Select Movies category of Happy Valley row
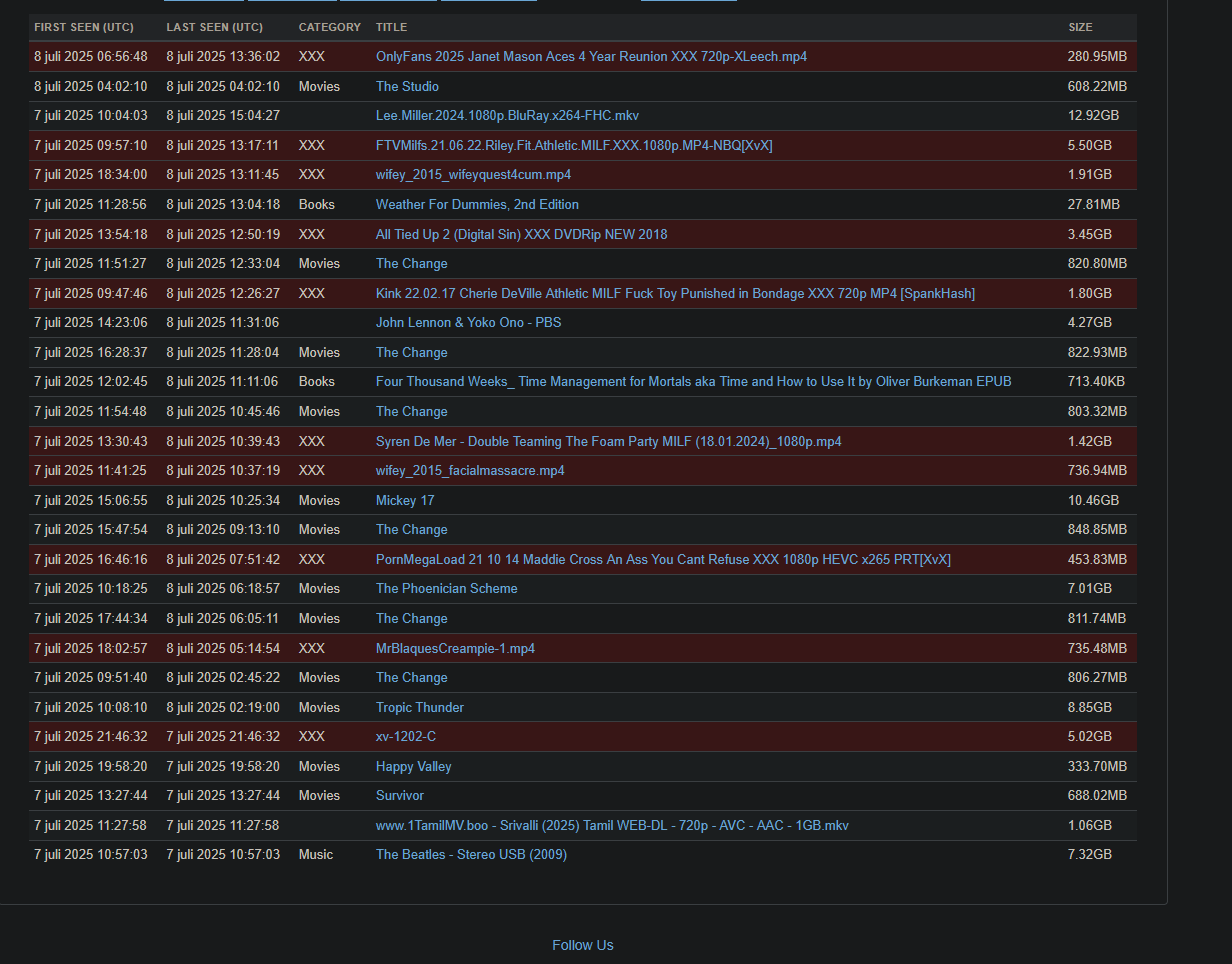 click(319, 767)
